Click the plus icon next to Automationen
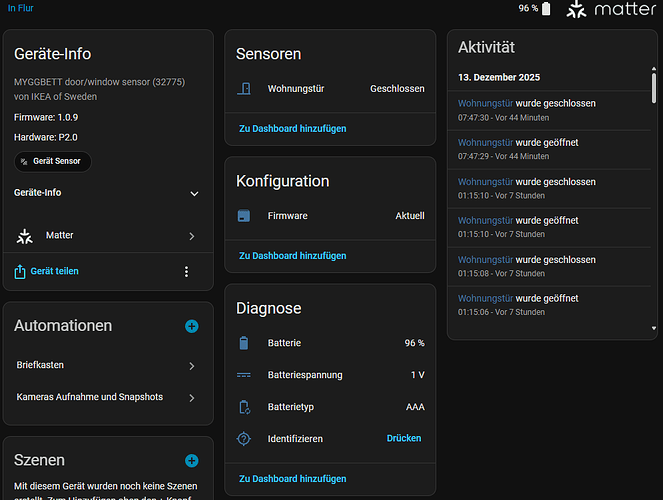 coord(192,326)
